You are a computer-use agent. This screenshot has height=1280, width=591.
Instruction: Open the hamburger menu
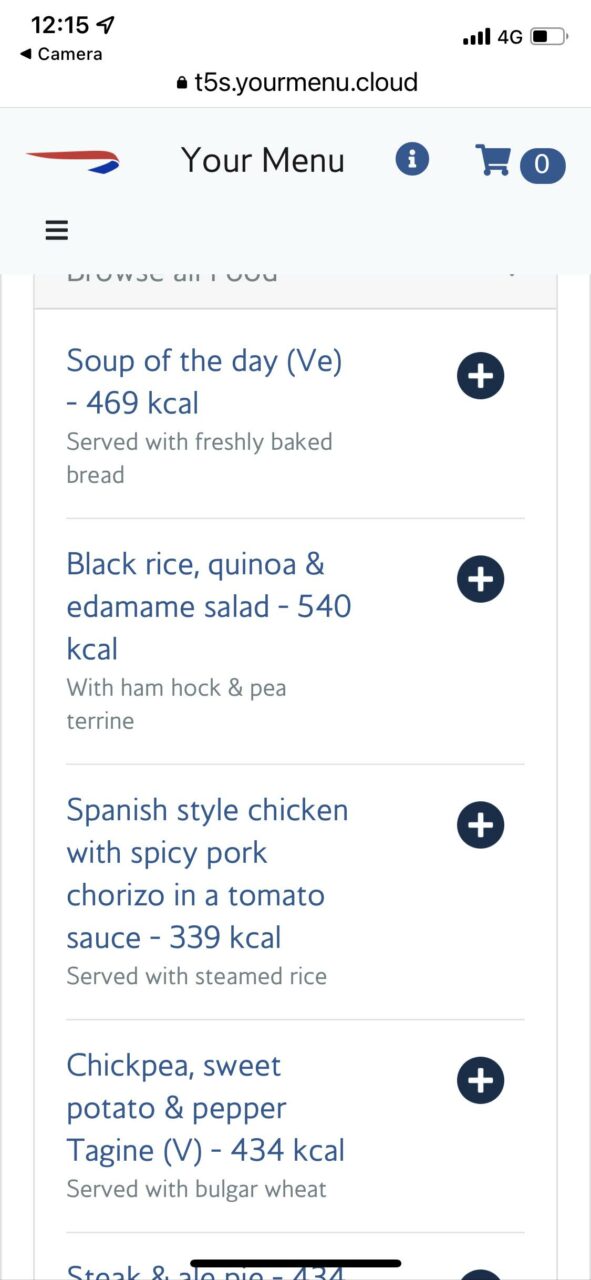(57, 230)
